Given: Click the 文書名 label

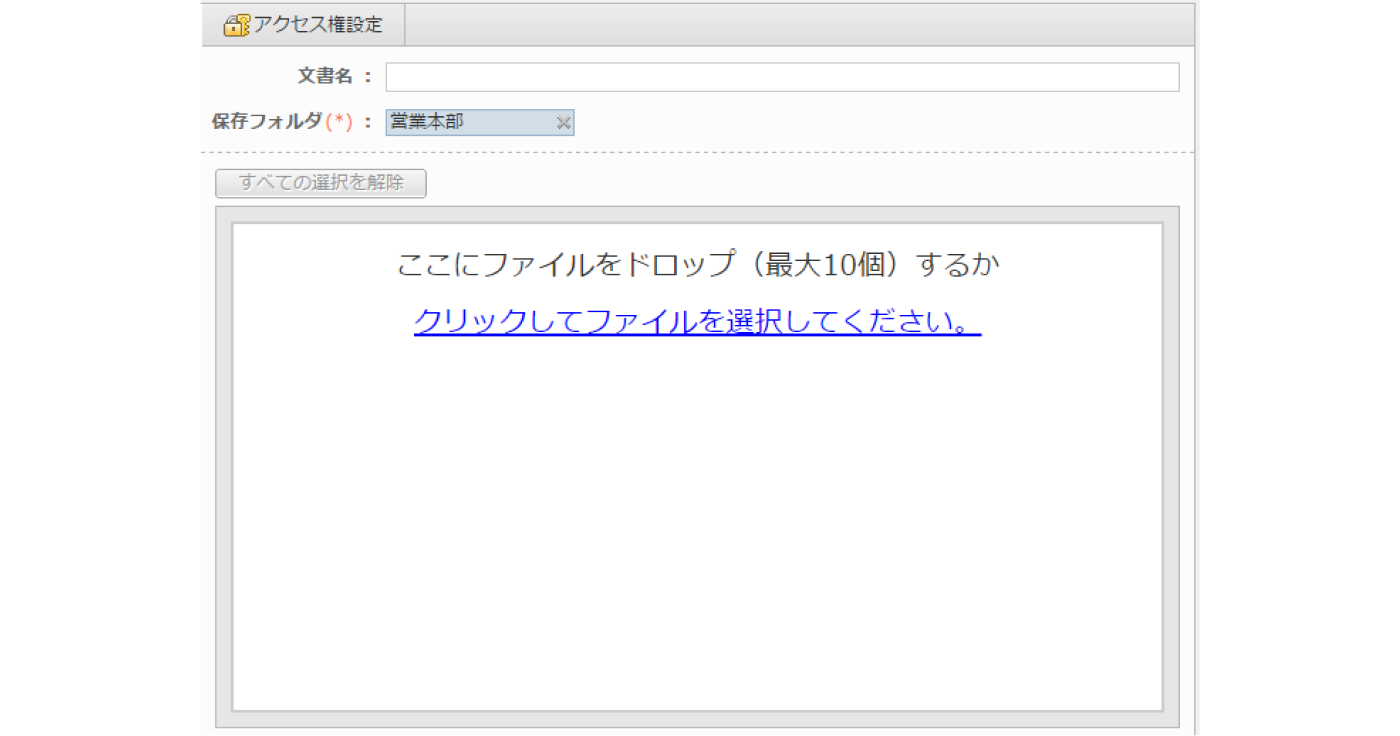Looking at the screenshot, I should click(325, 76).
